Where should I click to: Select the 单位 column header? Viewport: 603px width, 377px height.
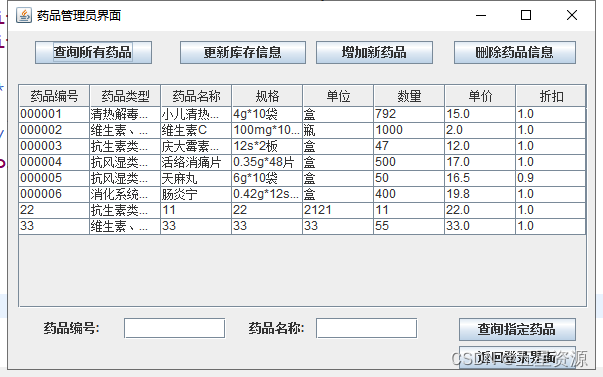click(338, 96)
